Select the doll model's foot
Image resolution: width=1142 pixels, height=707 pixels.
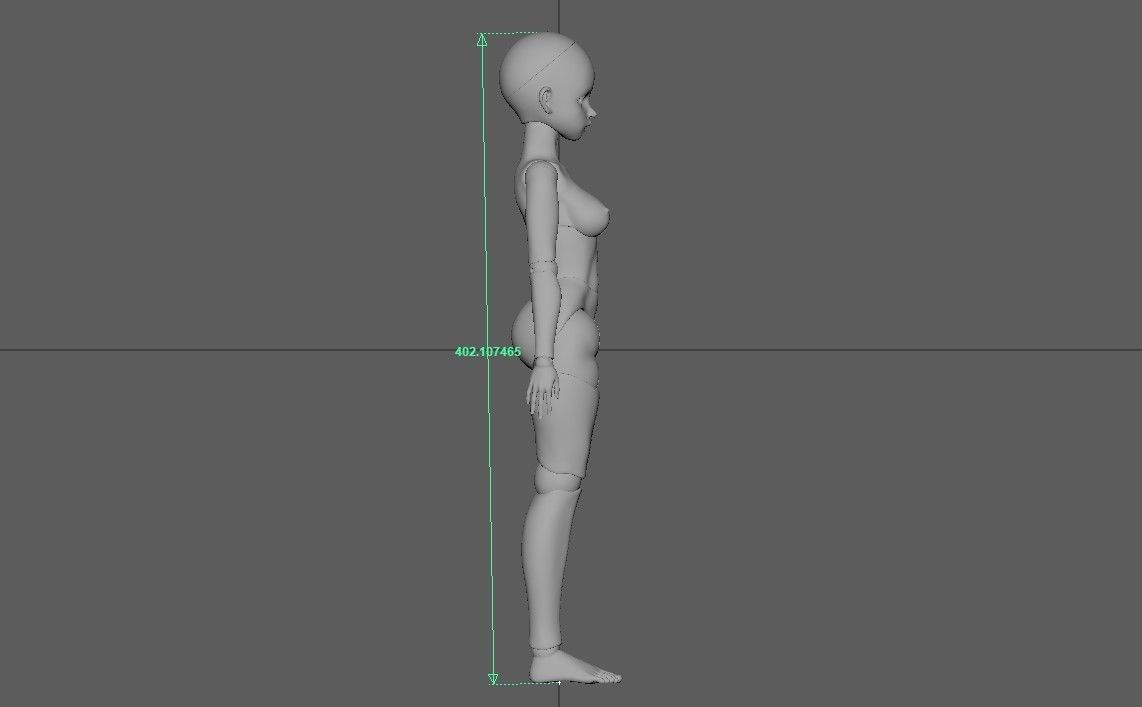[575, 668]
